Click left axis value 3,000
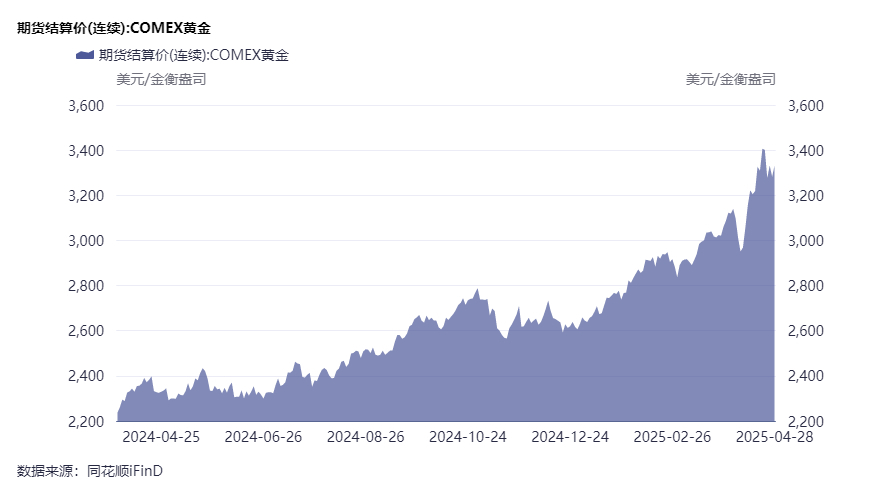 [x=86, y=241]
